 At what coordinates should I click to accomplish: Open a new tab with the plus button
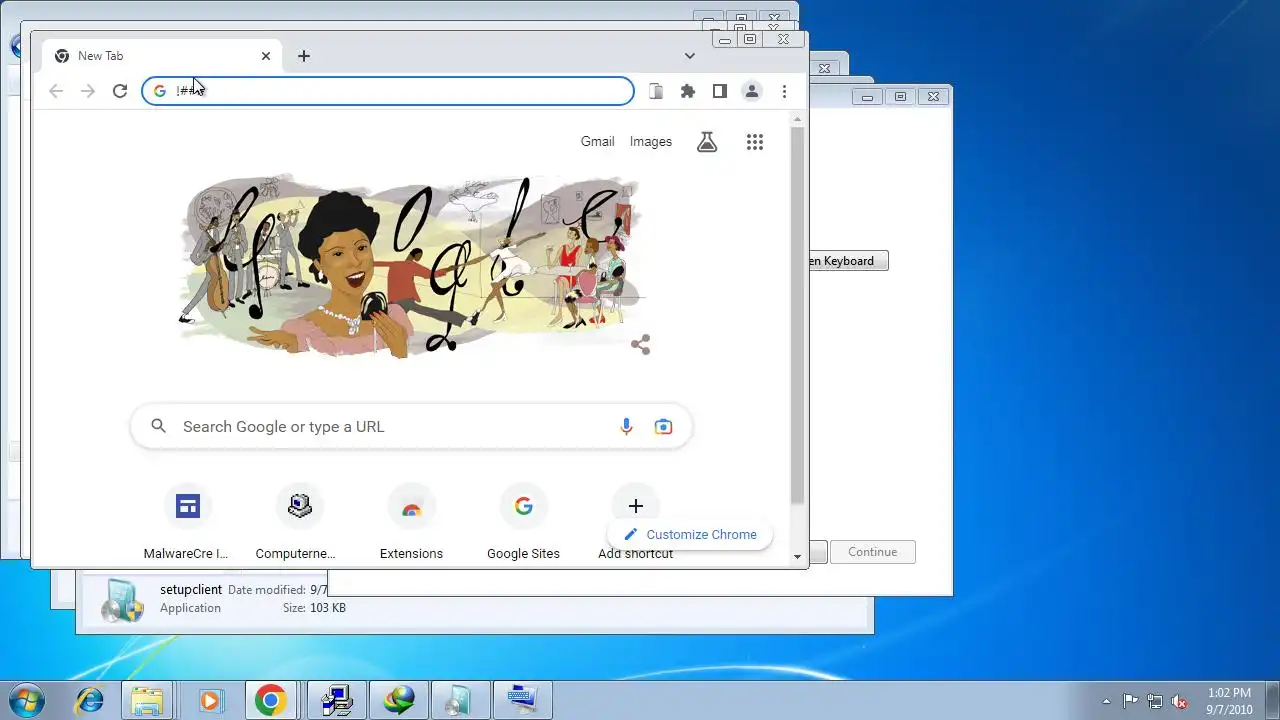[304, 56]
